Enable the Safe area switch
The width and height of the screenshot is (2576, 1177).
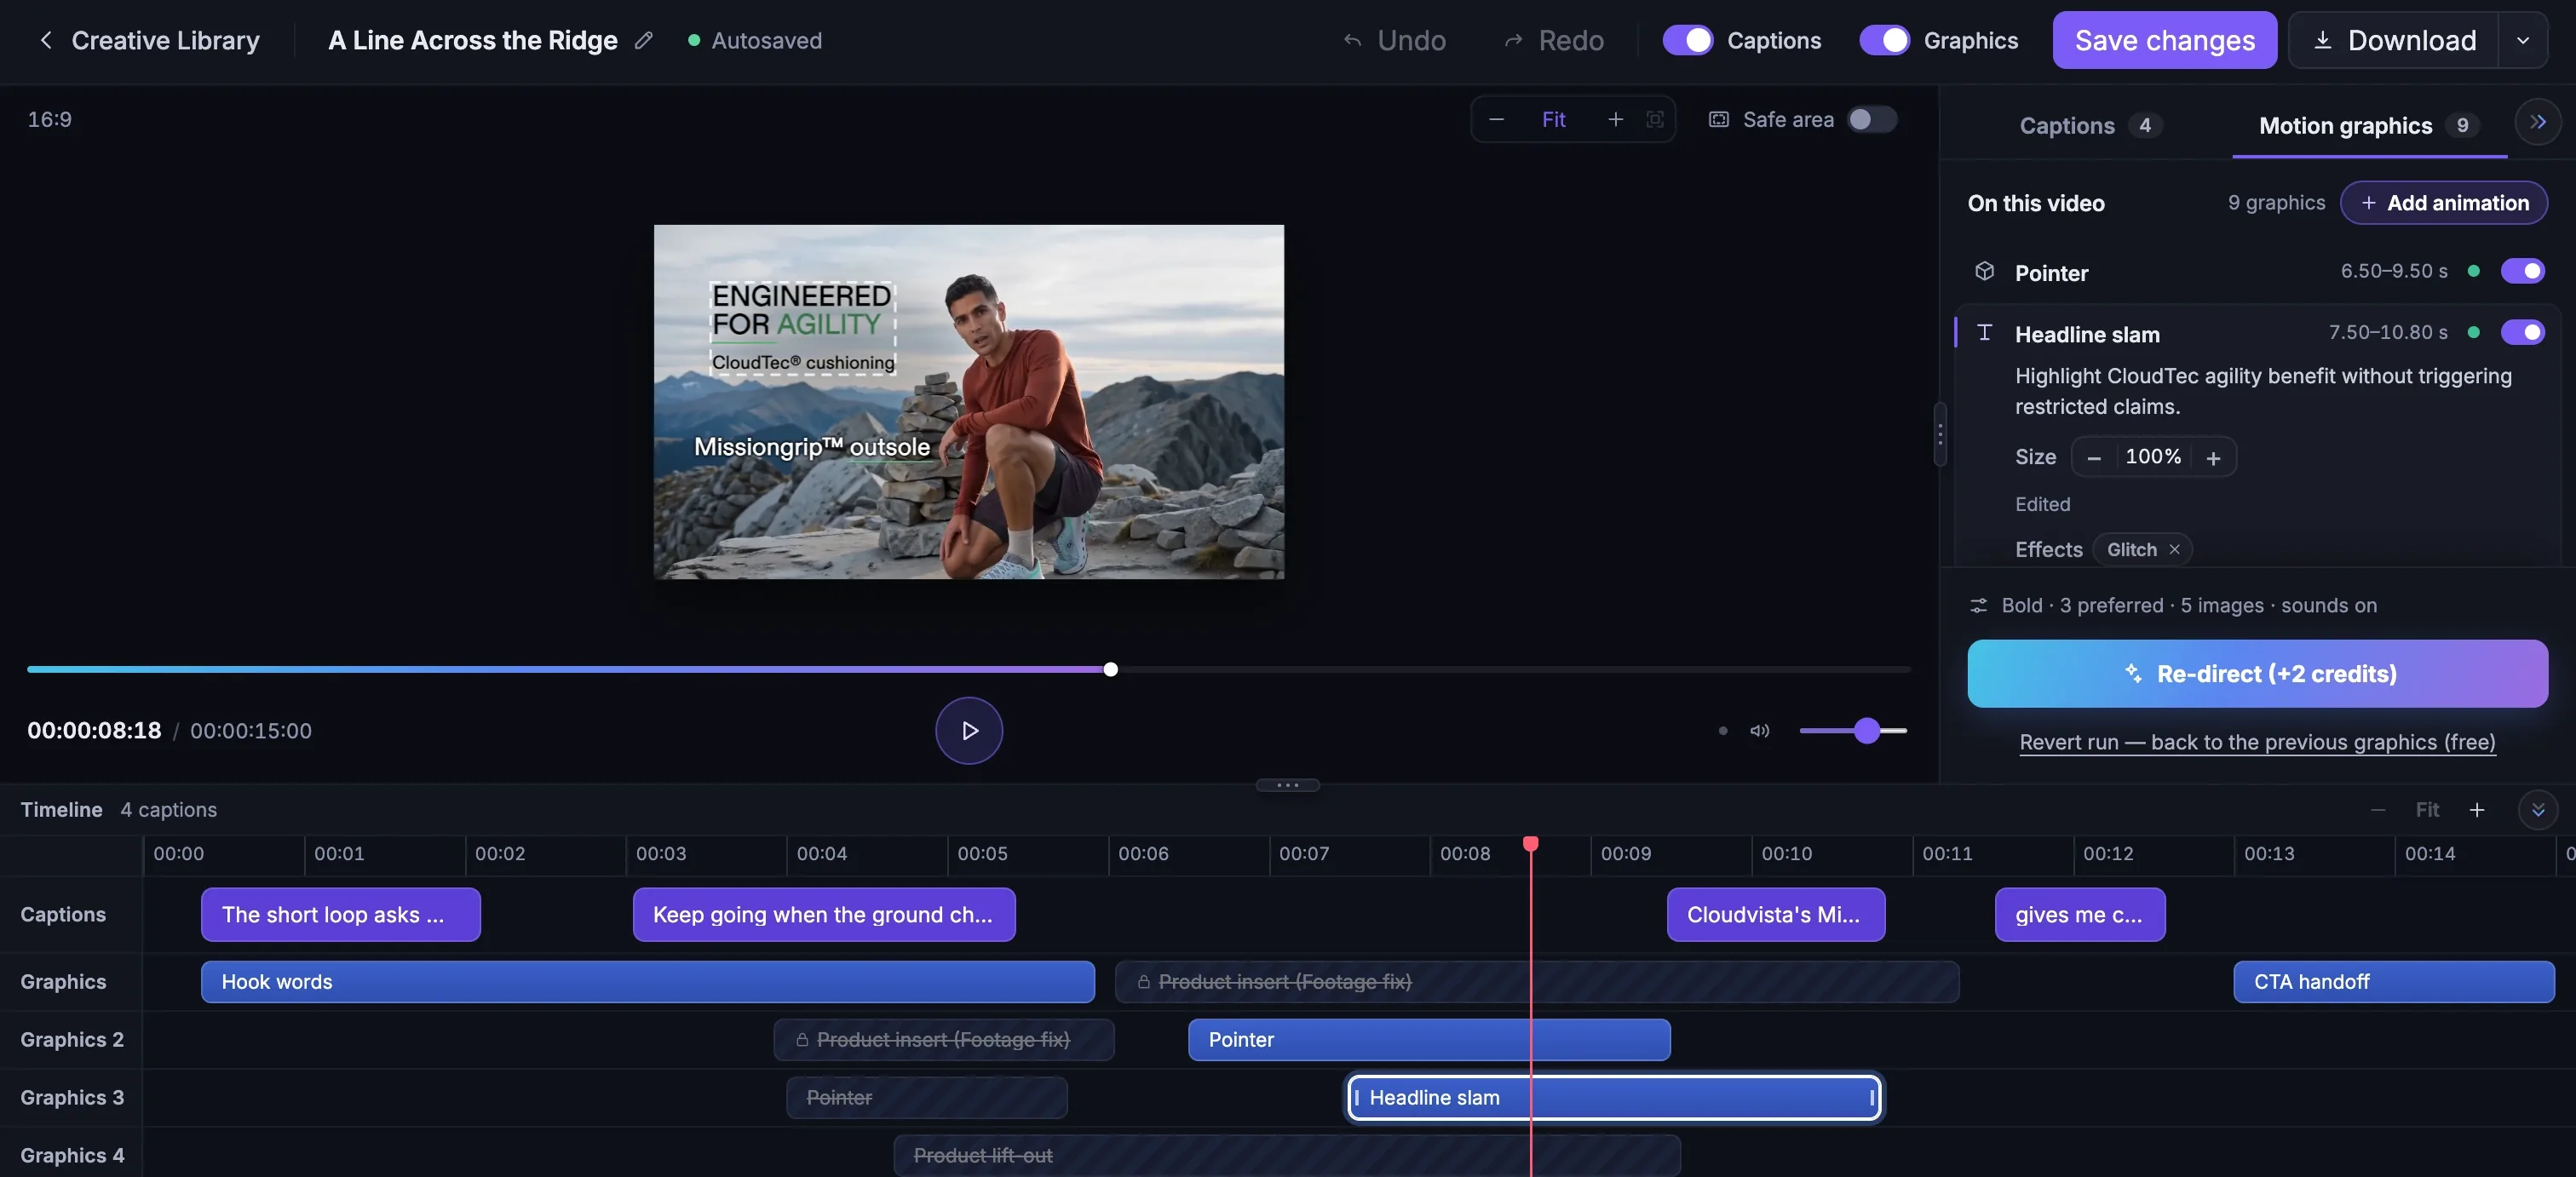(1871, 119)
